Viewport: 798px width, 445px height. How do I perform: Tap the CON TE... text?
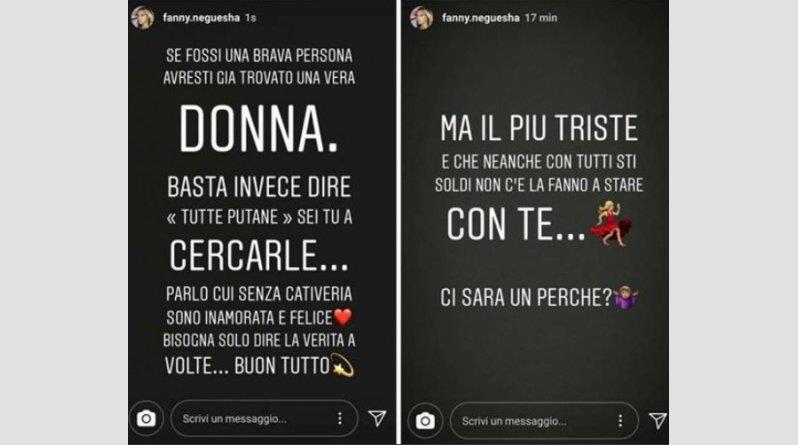point(516,225)
